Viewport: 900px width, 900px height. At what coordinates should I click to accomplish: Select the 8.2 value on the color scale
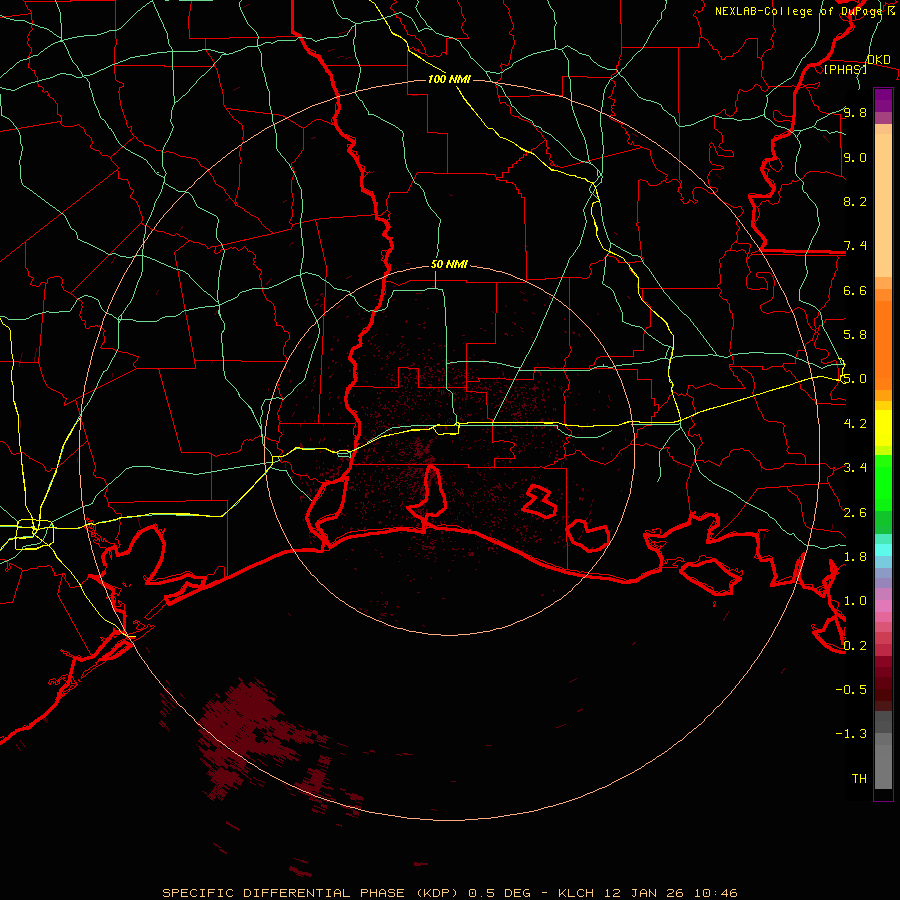tap(855, 201)
